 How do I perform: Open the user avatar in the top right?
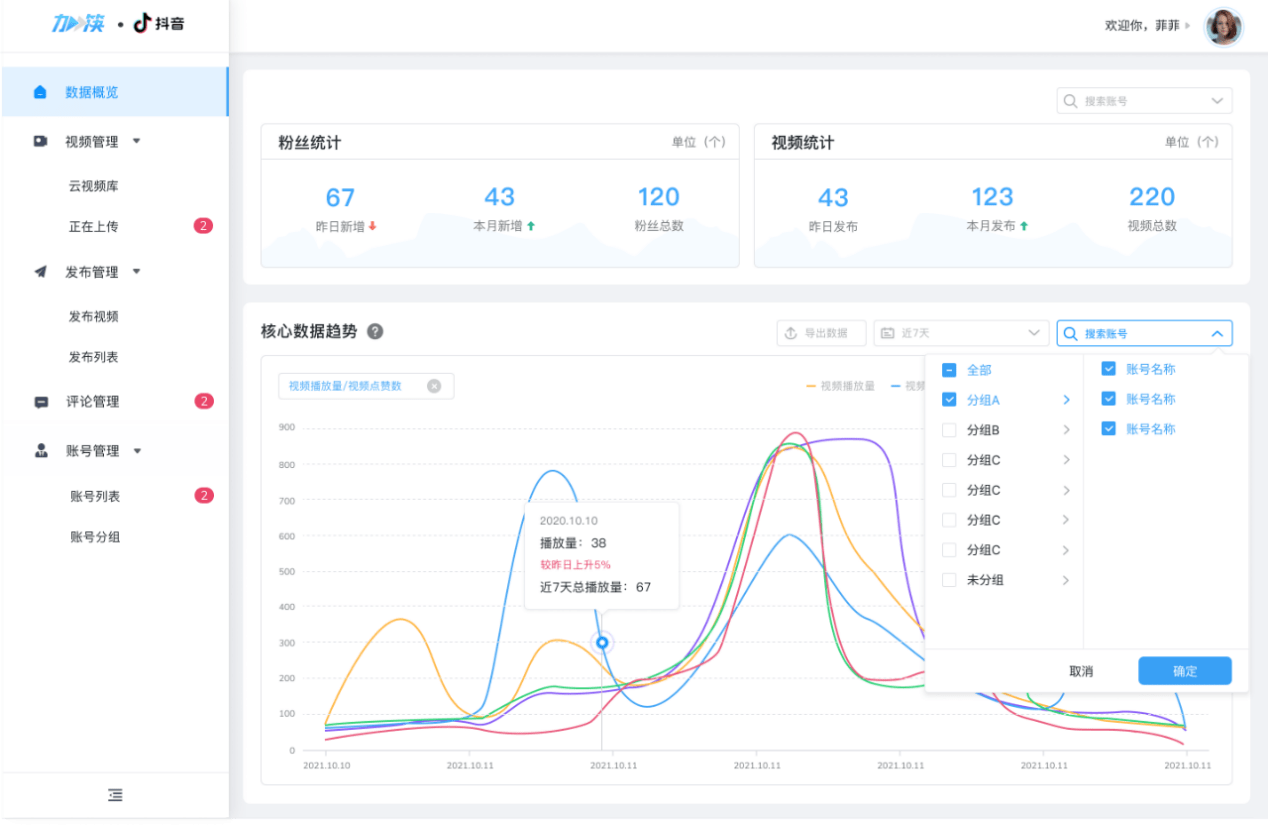[1222, 26]
